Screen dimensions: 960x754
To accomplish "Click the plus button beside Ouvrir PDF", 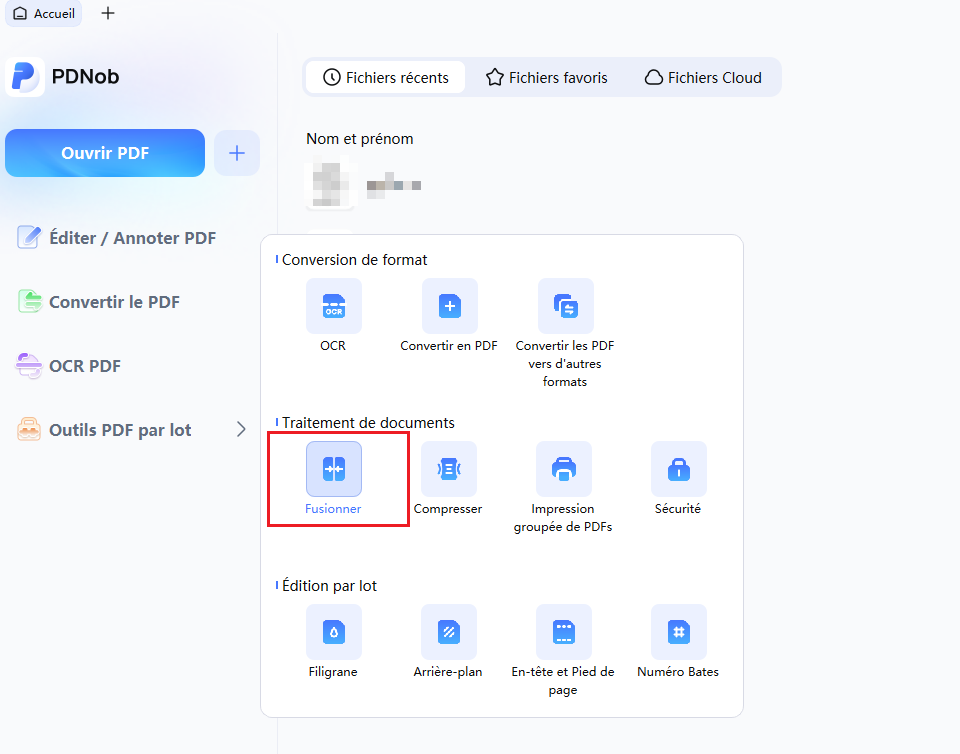I will coord(237,153).
